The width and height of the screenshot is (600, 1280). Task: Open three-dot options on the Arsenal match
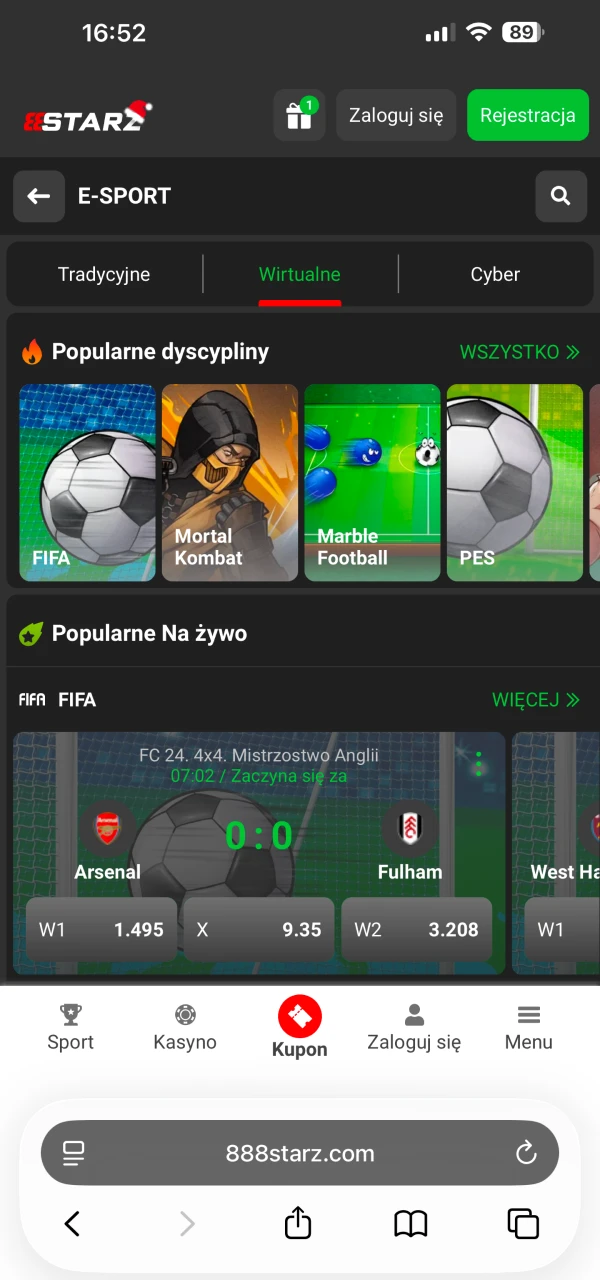point(479,763)
